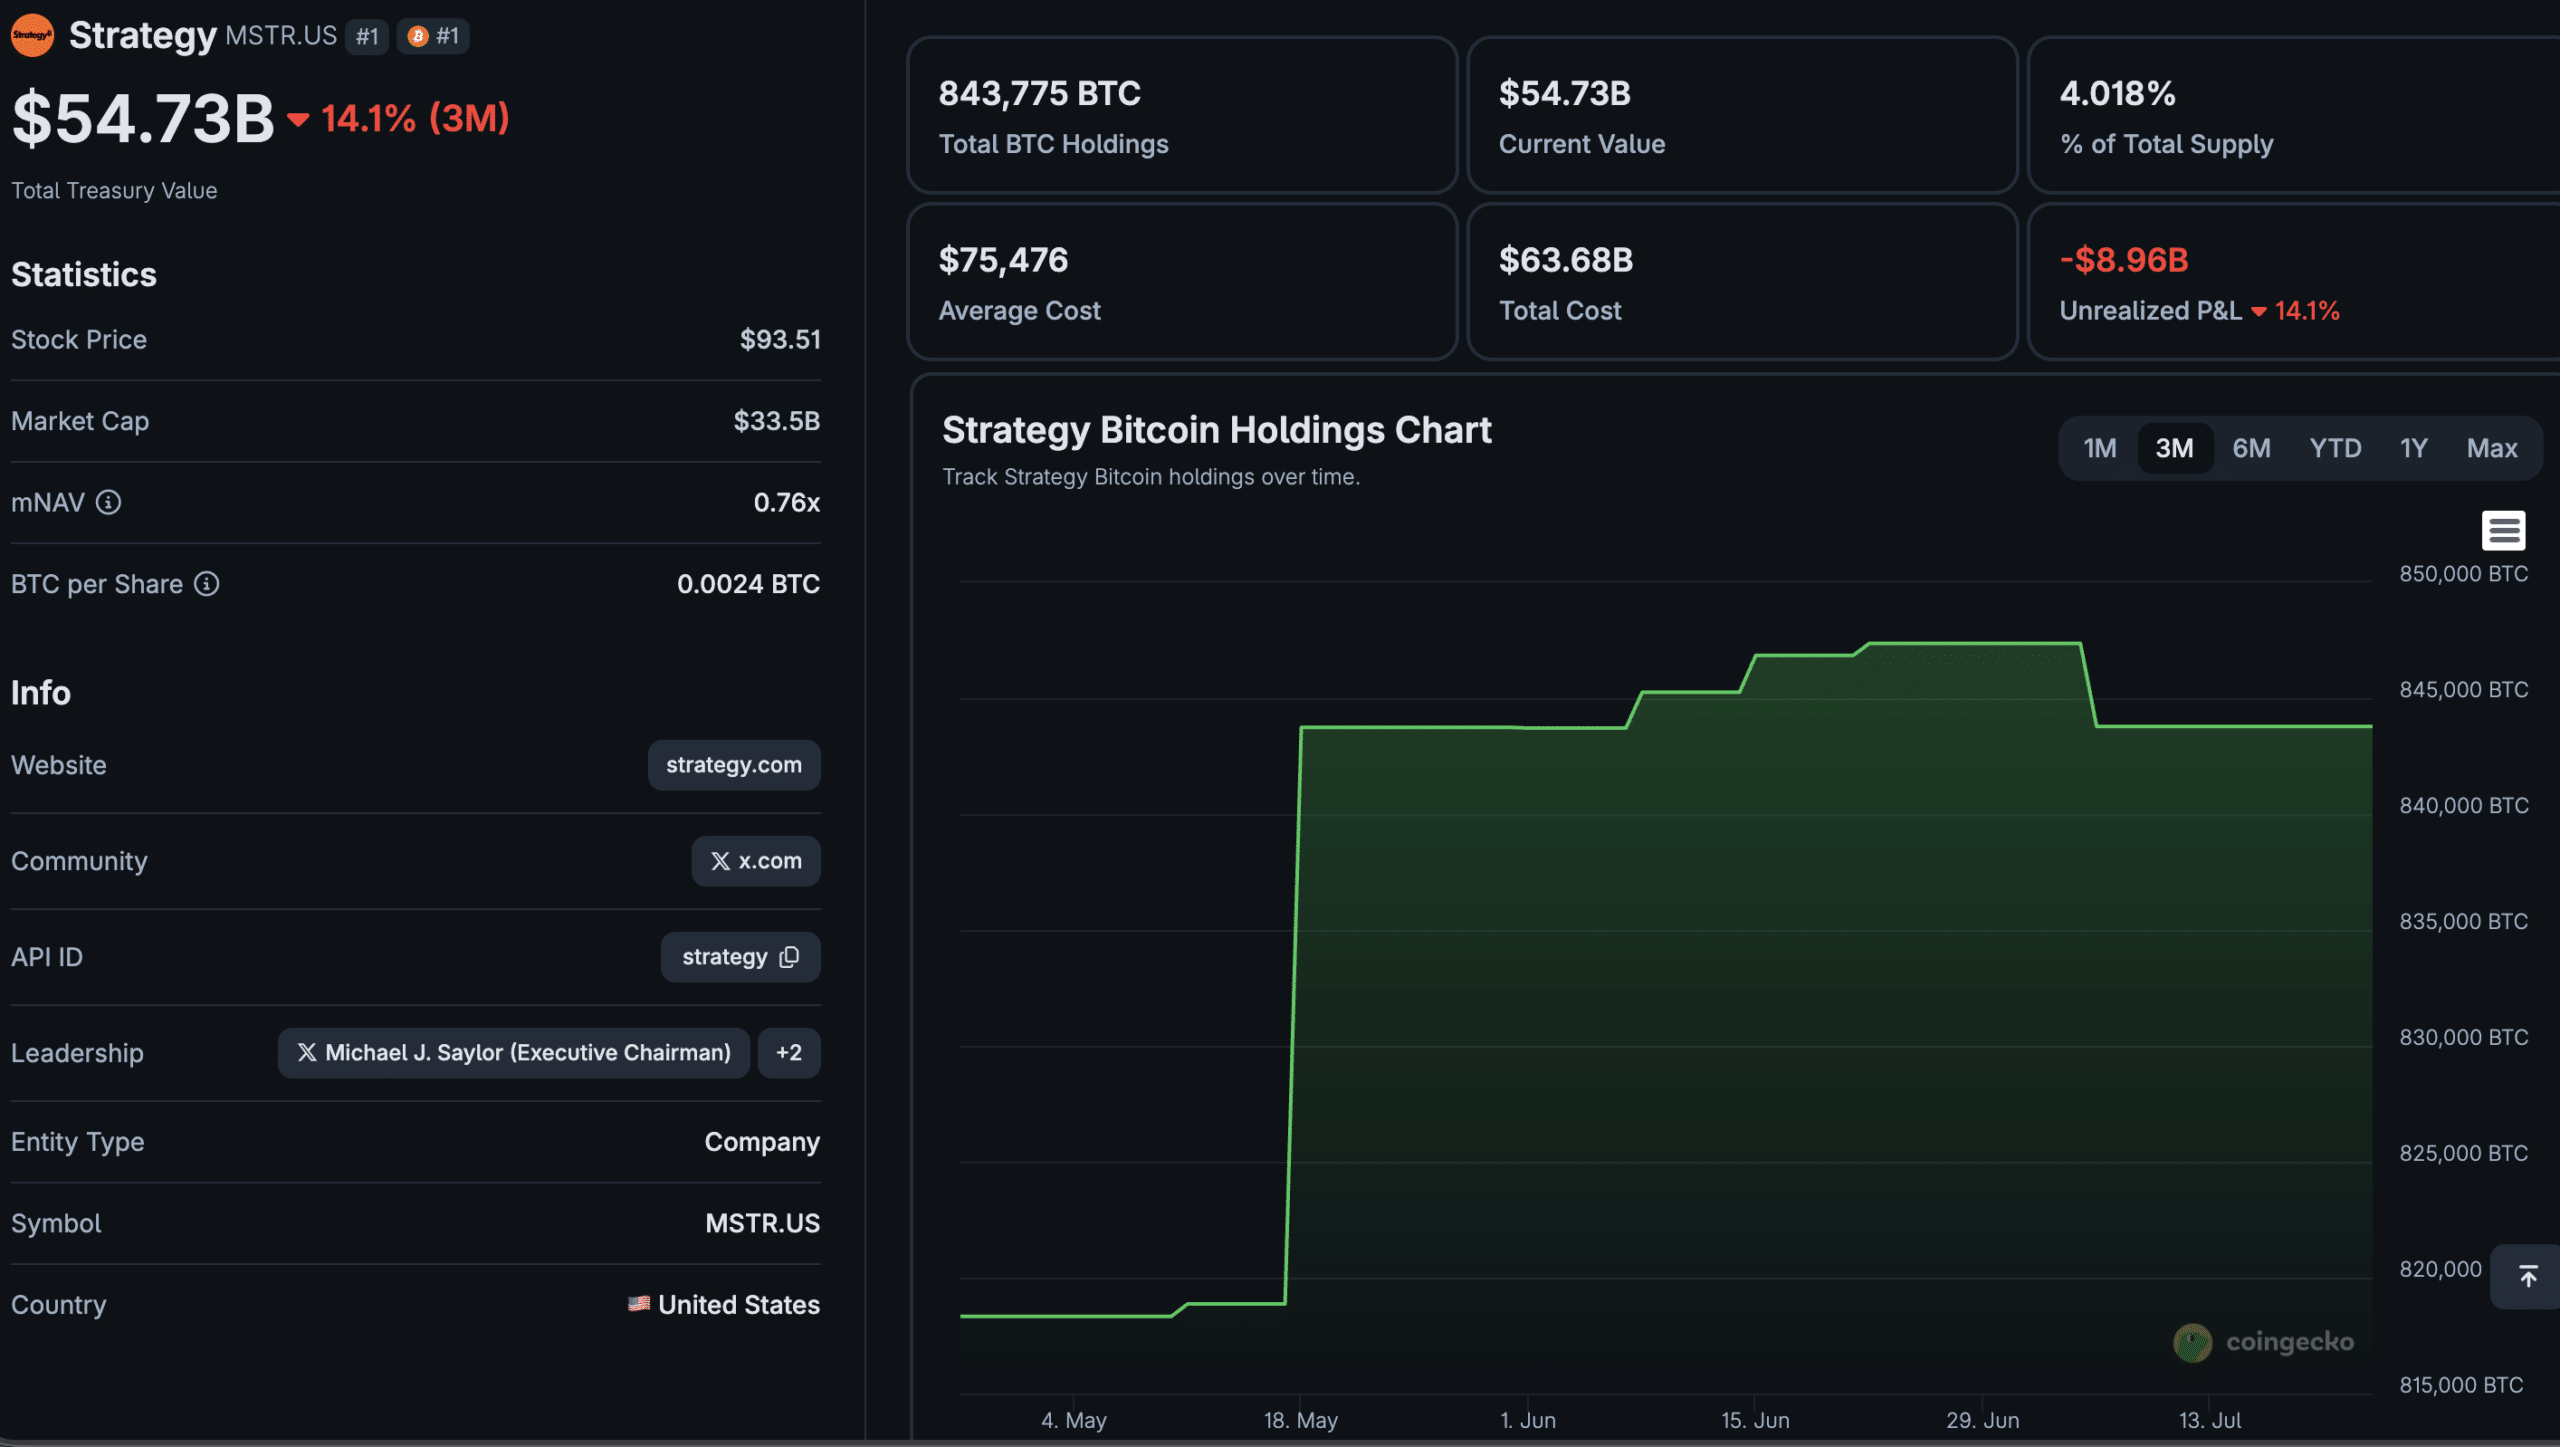2560x1447 pixels.
Task: Click the $54.73B Current Value card
Action: click(x=1742, y=115)
